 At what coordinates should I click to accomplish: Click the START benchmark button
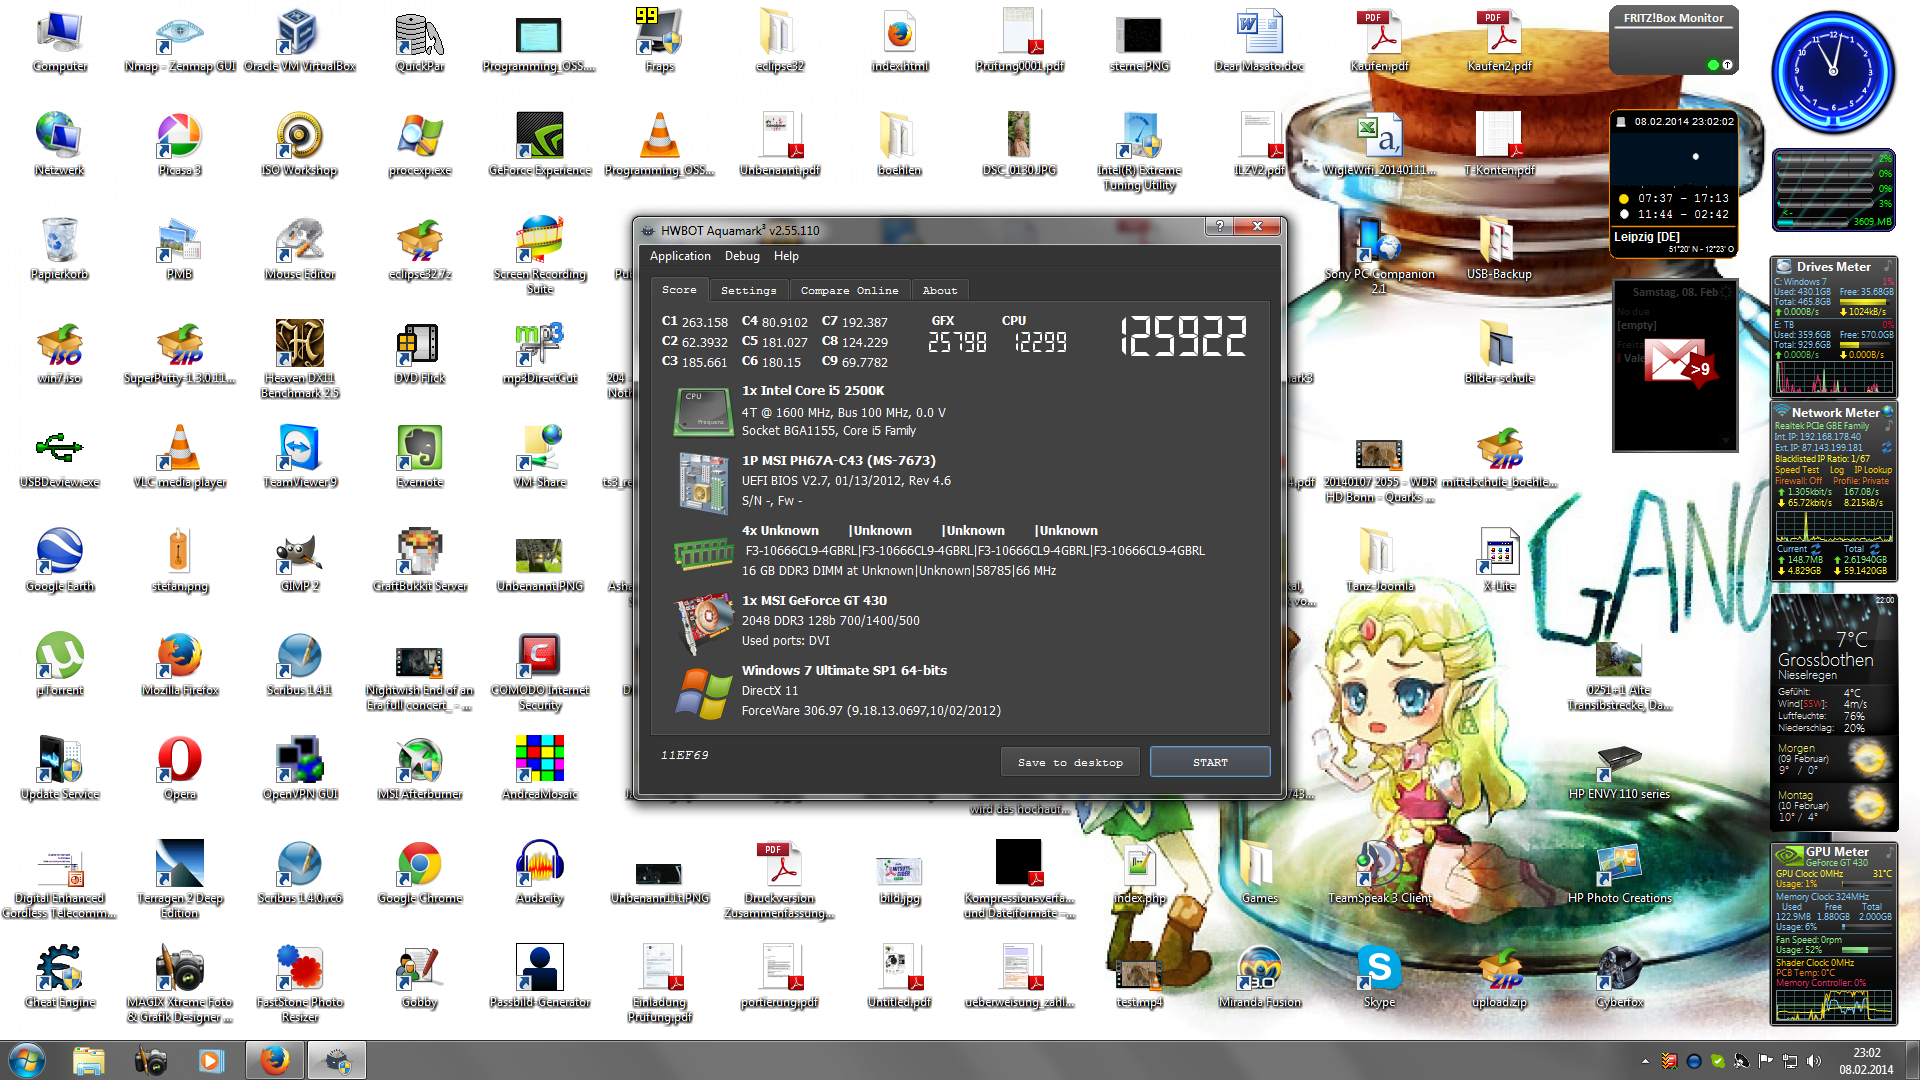click(x=1210, y=762)
